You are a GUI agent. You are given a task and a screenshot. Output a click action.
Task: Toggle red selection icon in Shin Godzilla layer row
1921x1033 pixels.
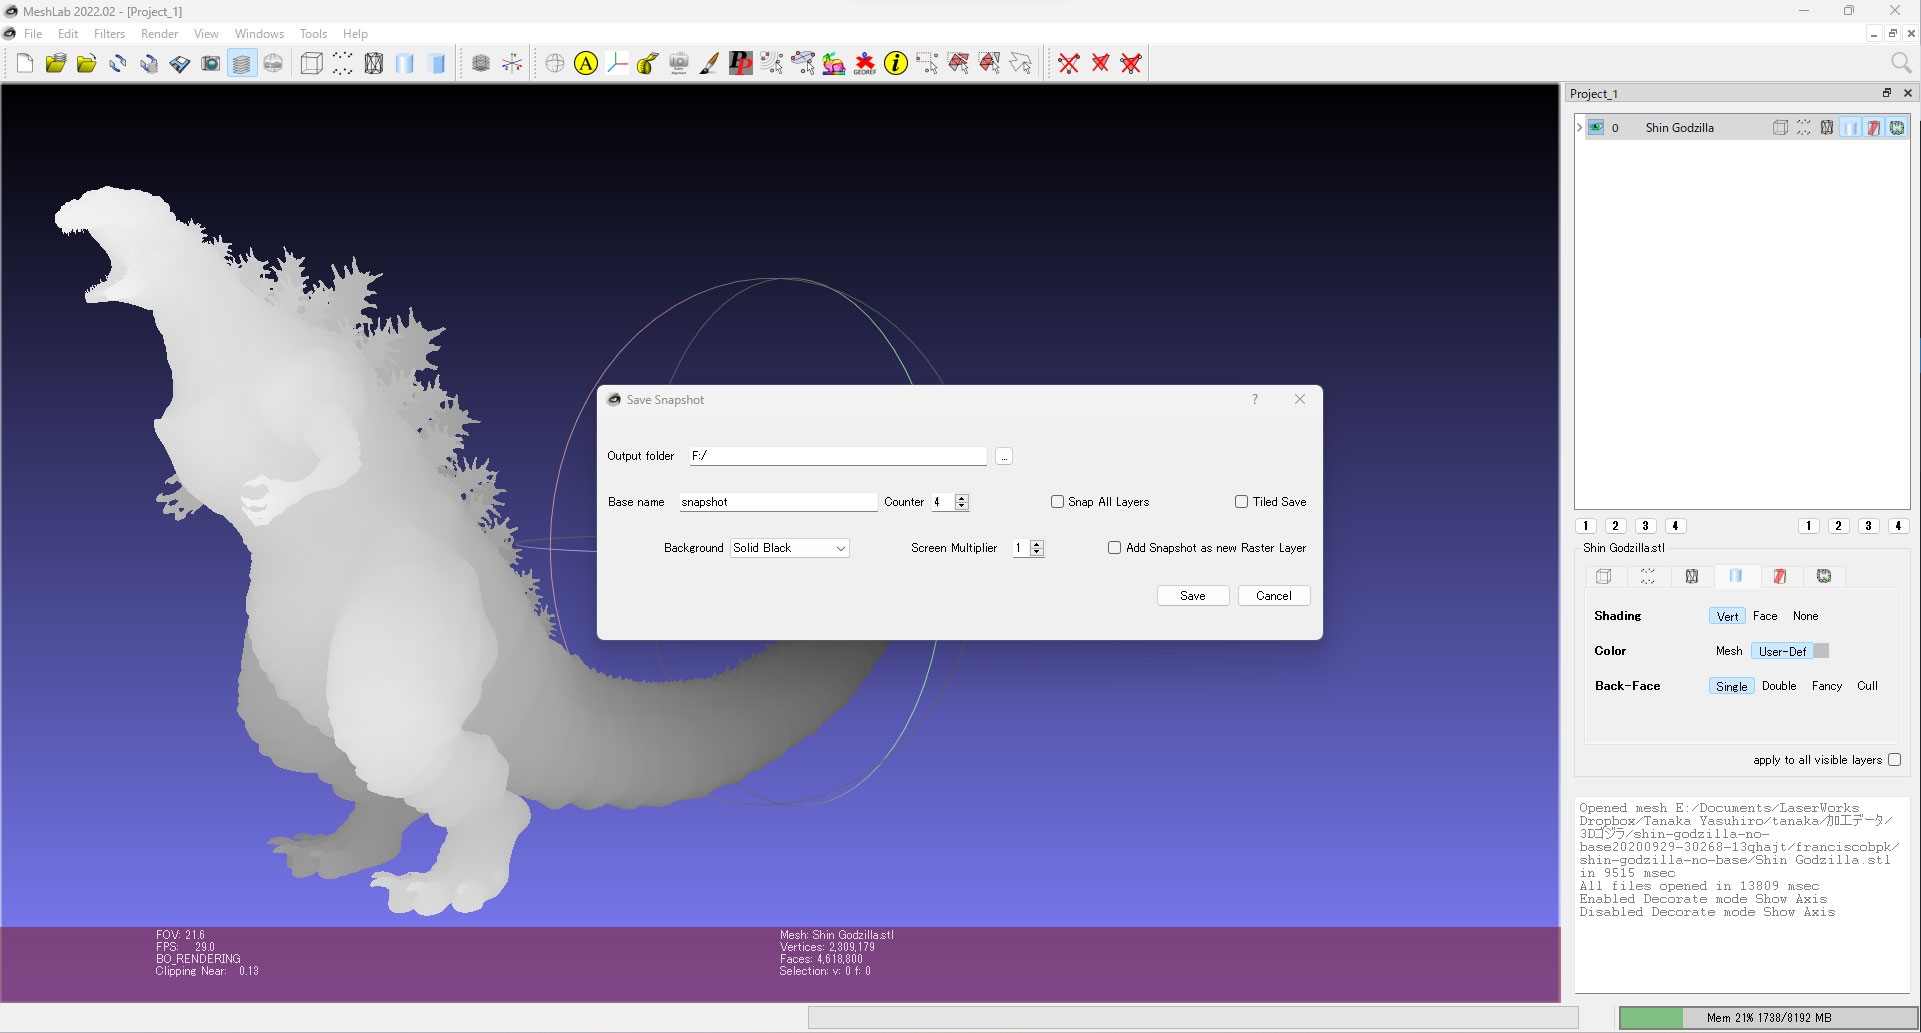pos(1873,127)
